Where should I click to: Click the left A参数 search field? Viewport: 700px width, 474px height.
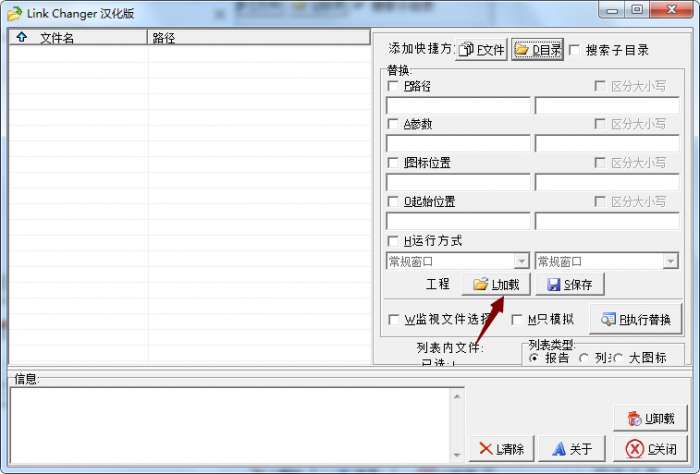458,143
